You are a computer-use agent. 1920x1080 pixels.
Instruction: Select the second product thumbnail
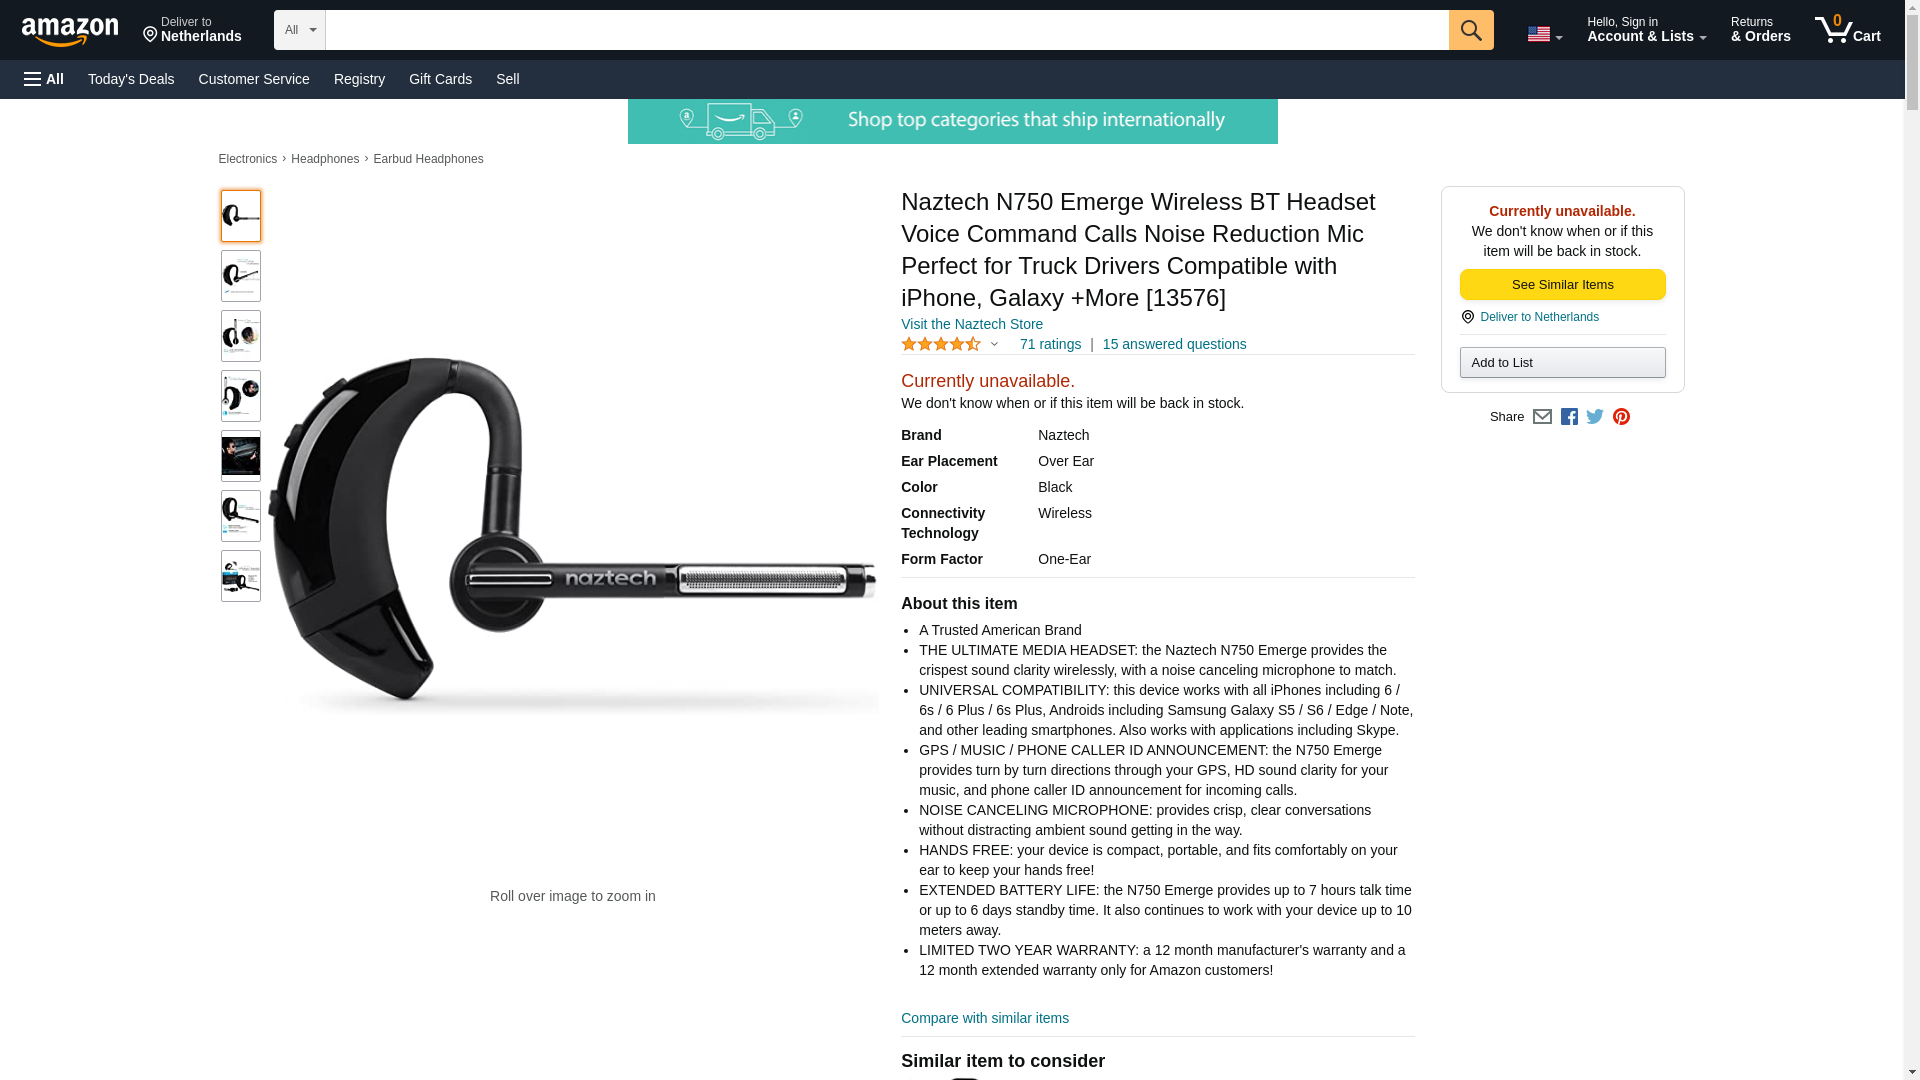pos(241,276)
